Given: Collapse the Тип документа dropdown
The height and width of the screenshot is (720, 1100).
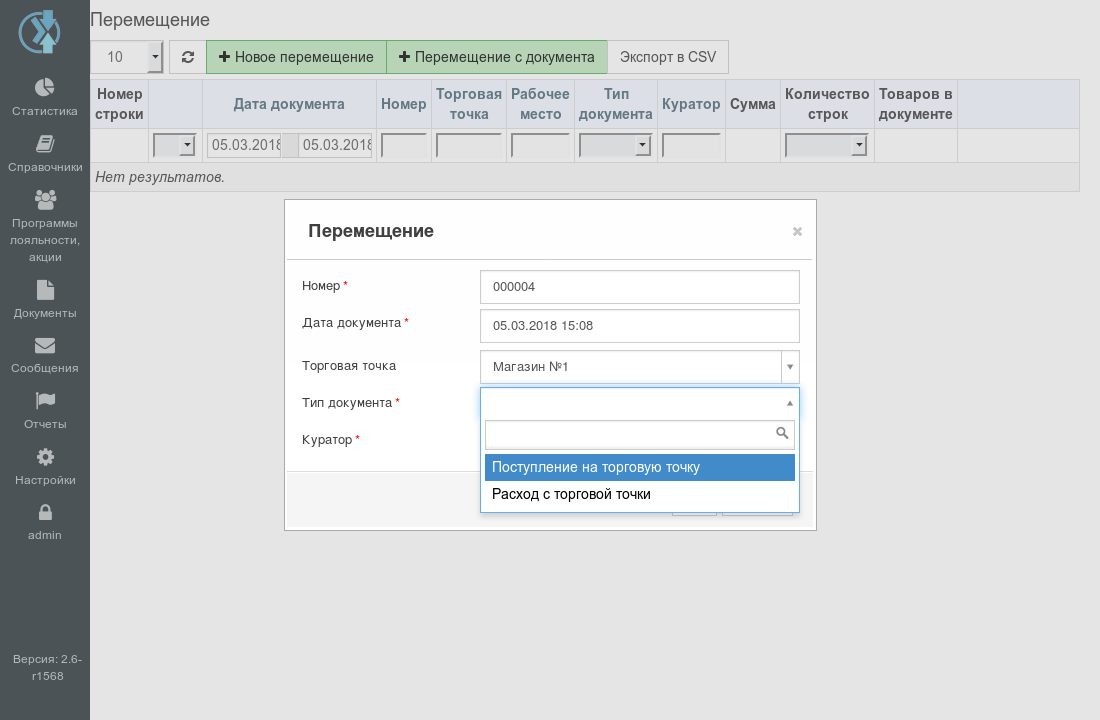Looking at the screenshot, I should 789,403.
